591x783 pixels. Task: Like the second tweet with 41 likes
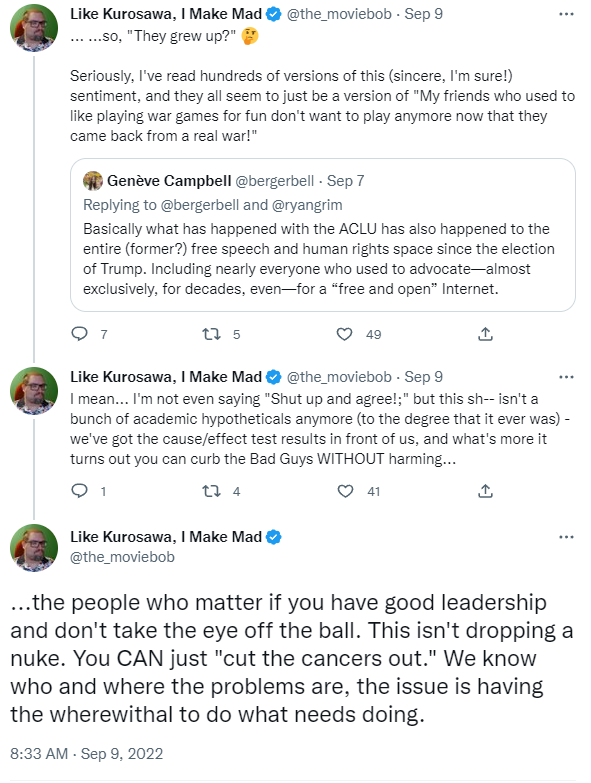(x=345, y=491)
